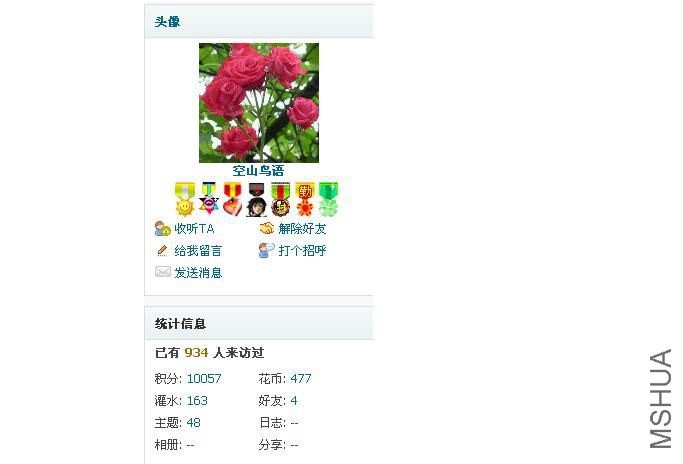
Task: Click the orange 勤 diligence medal
Action: (304, 199)
